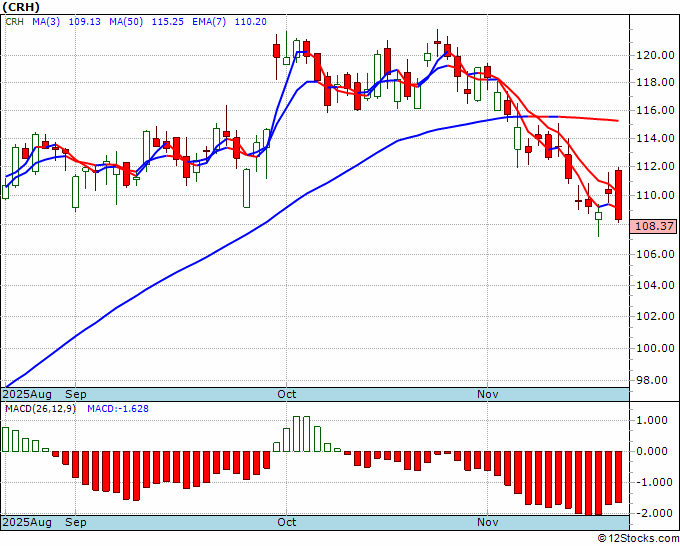Click the 1.000 MACD axis label
The image size is (680, 546).
pos(652,420)
